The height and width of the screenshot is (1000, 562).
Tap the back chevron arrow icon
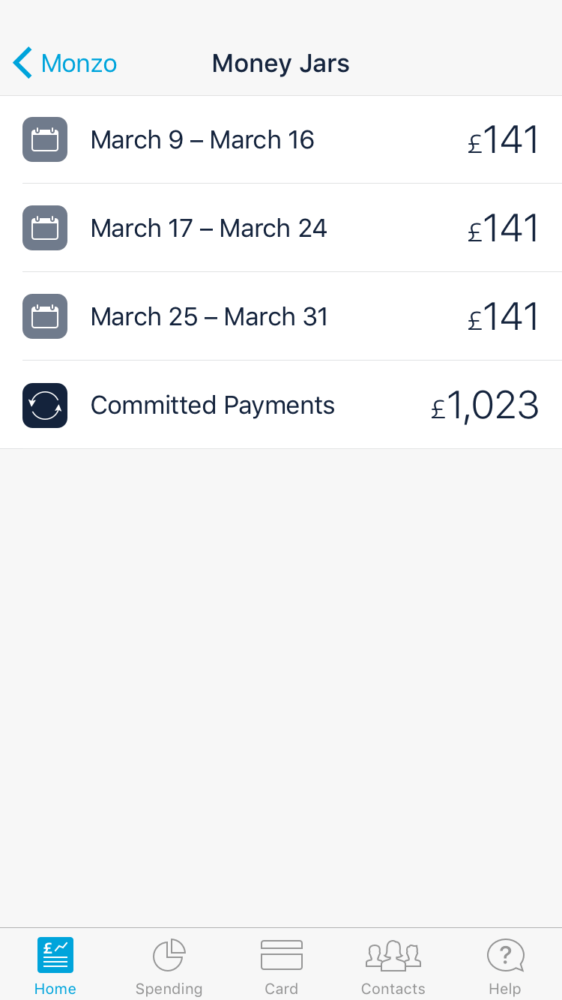click(x=22, y=63)
